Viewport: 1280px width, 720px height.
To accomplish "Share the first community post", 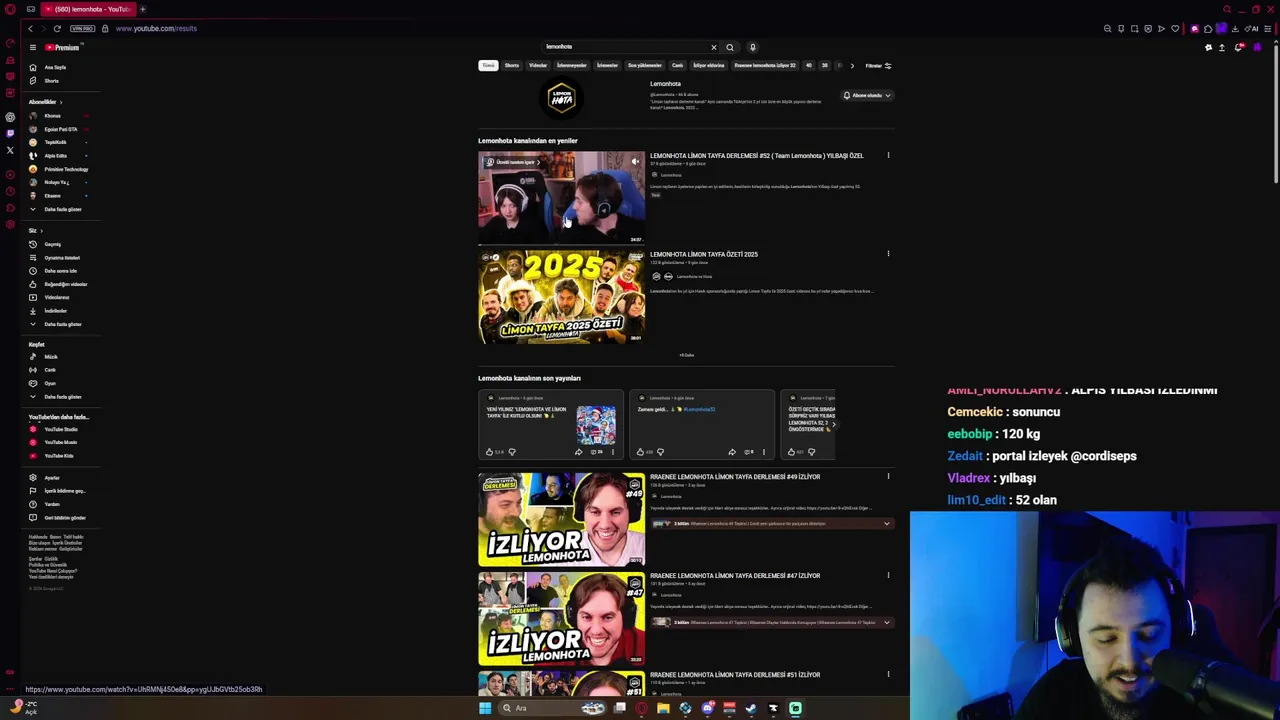I will point(578,452).
